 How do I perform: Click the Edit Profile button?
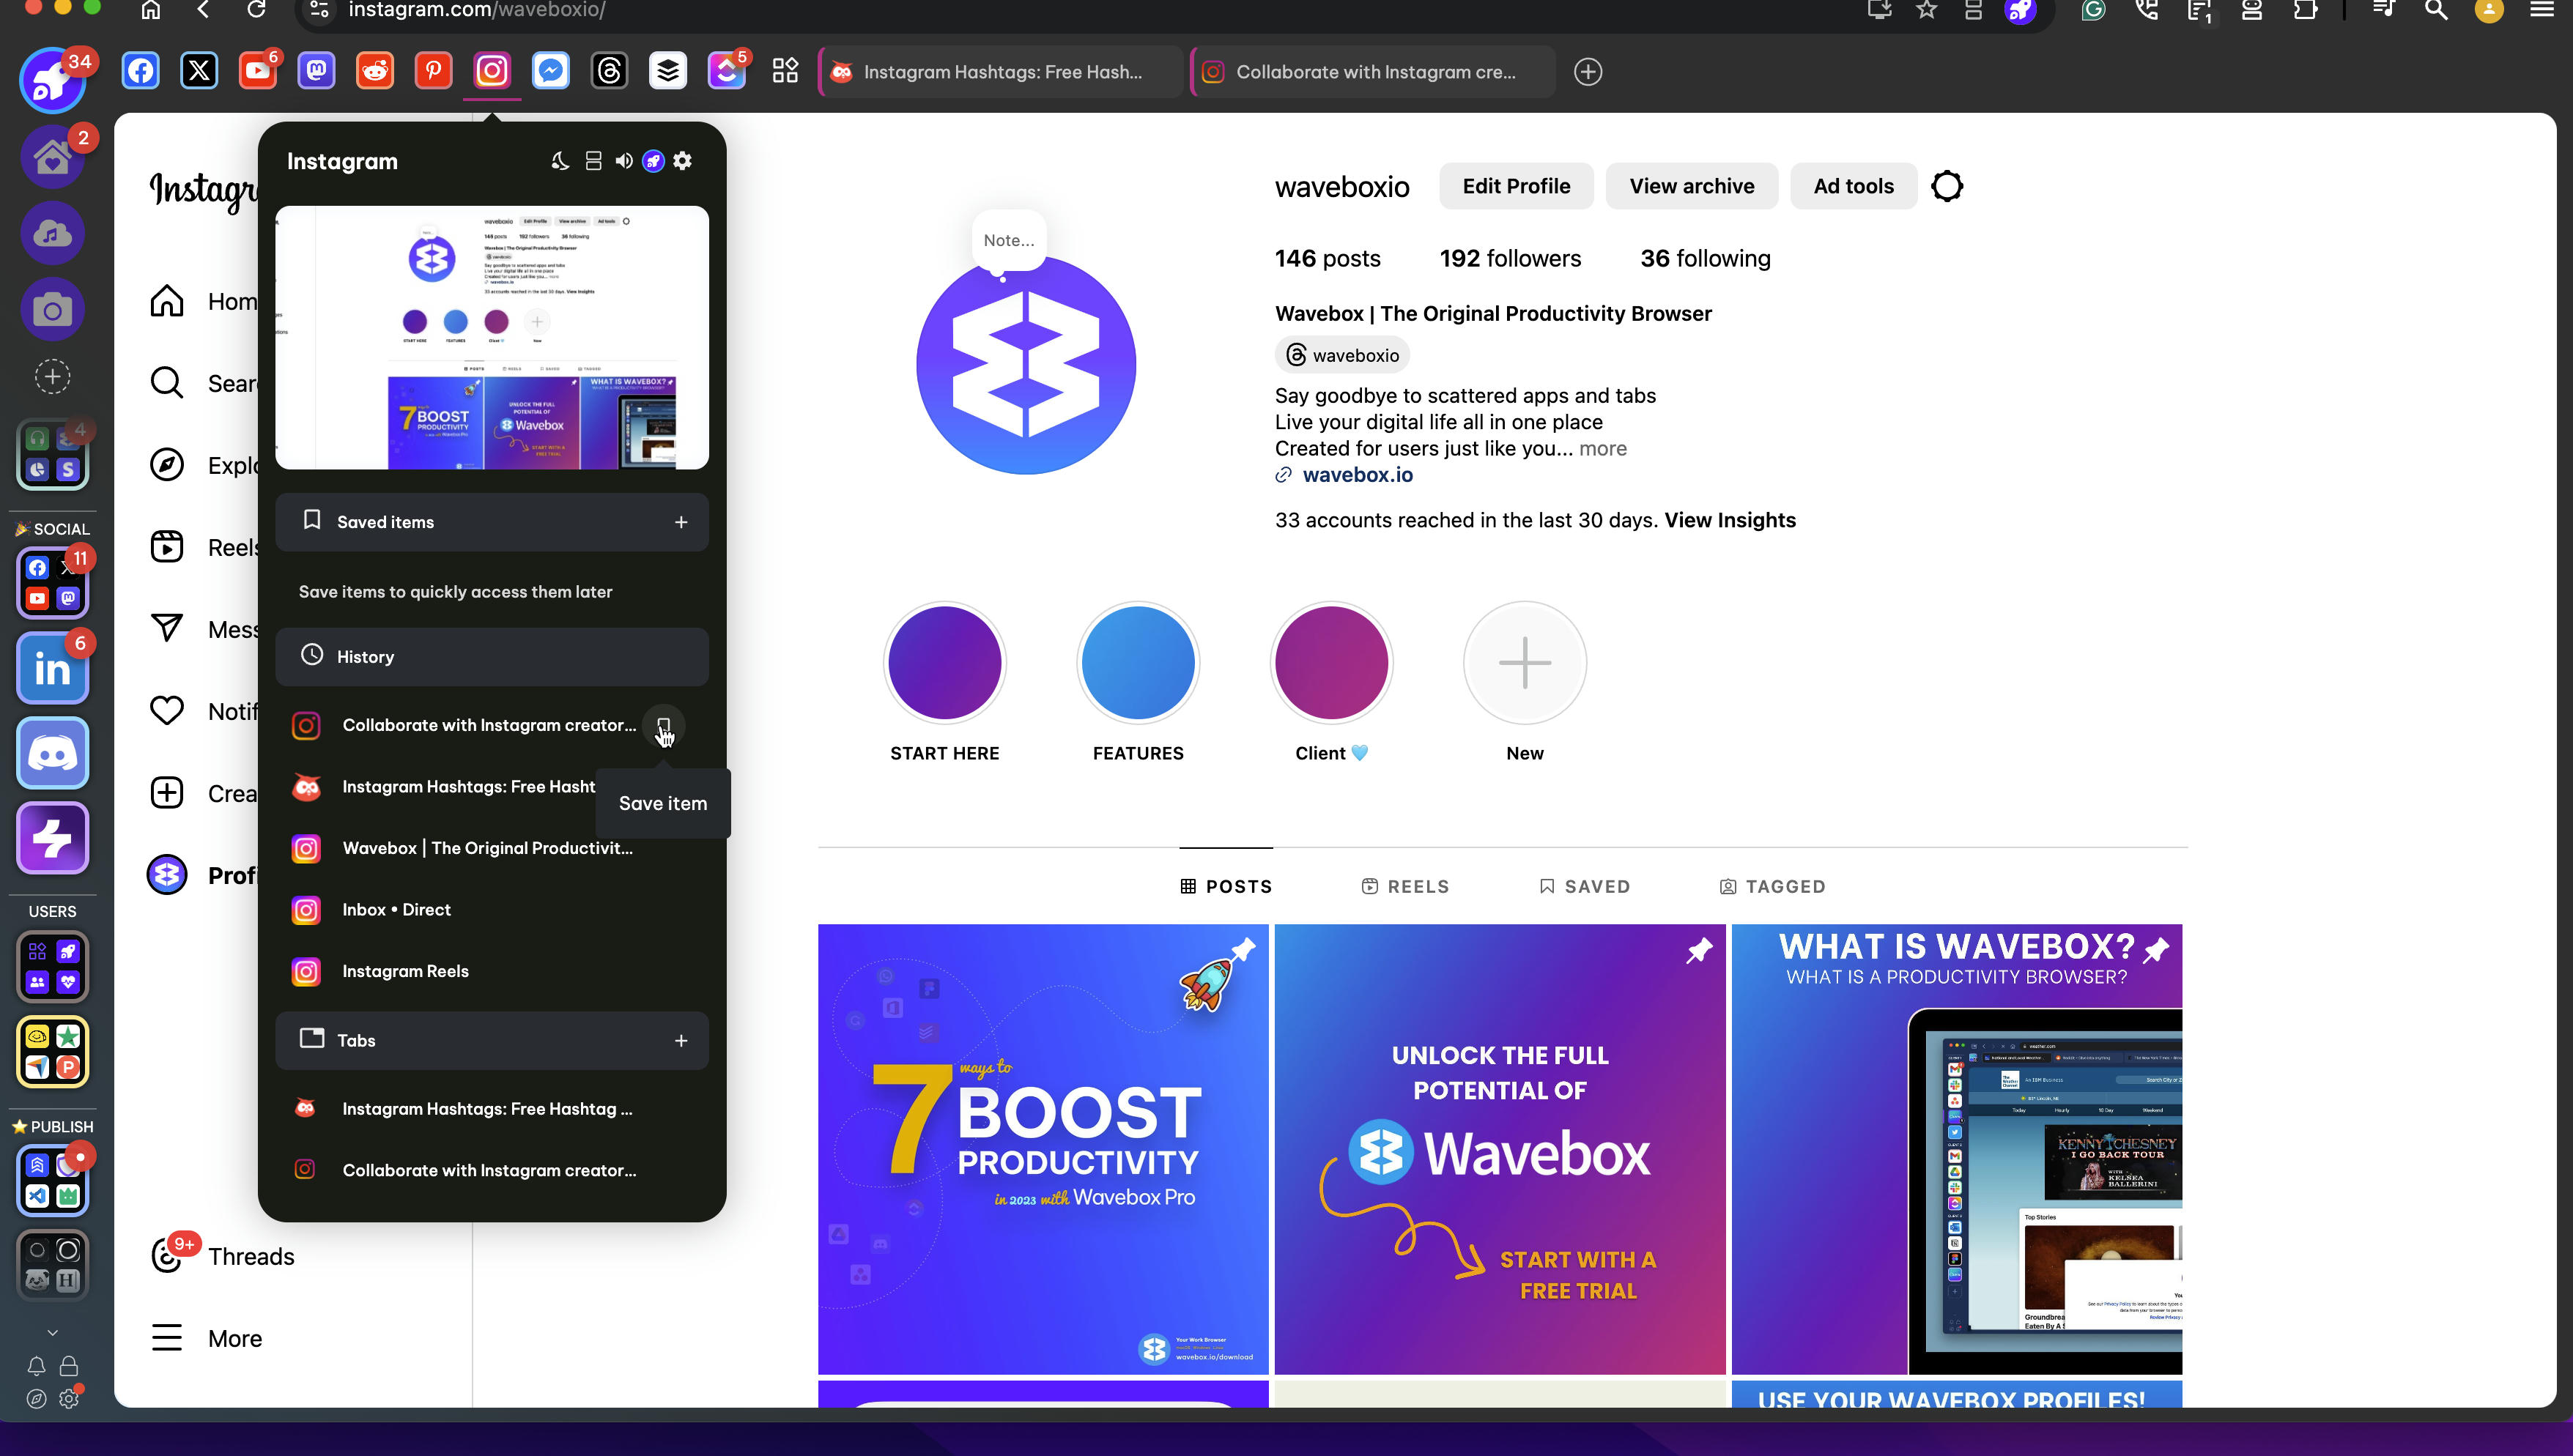coord(1516,186)
